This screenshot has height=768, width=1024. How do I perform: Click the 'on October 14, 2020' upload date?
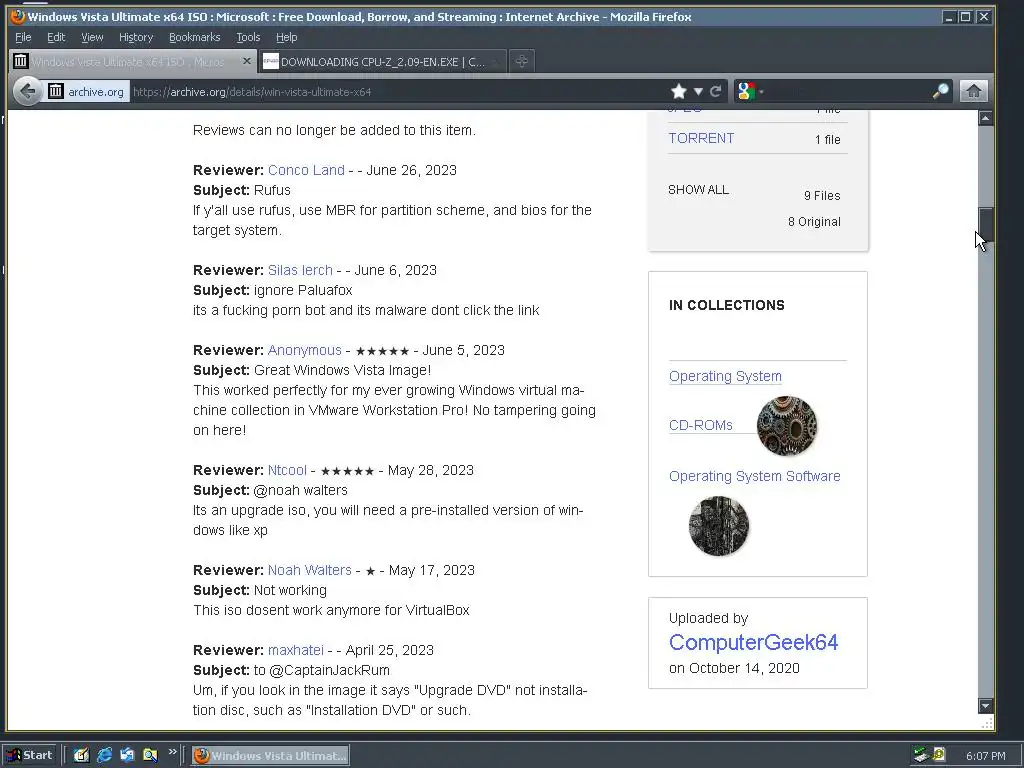(734, 668)
